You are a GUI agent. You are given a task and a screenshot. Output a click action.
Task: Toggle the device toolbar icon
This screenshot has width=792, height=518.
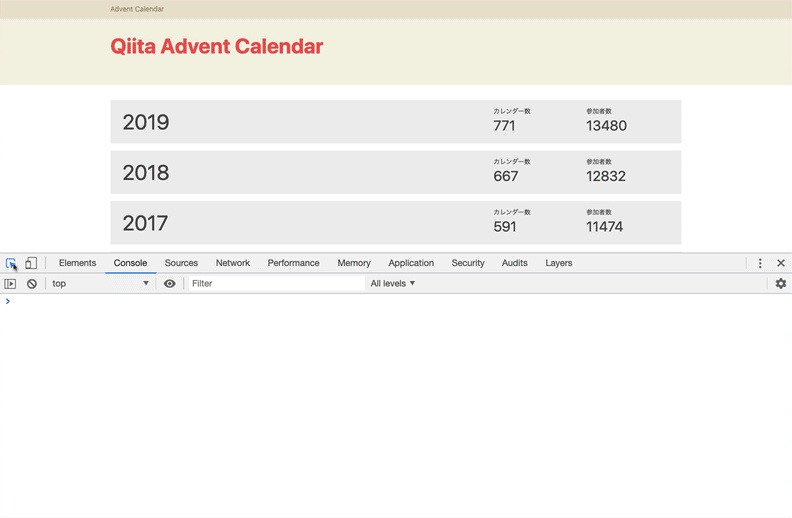[x=31, y=263]
